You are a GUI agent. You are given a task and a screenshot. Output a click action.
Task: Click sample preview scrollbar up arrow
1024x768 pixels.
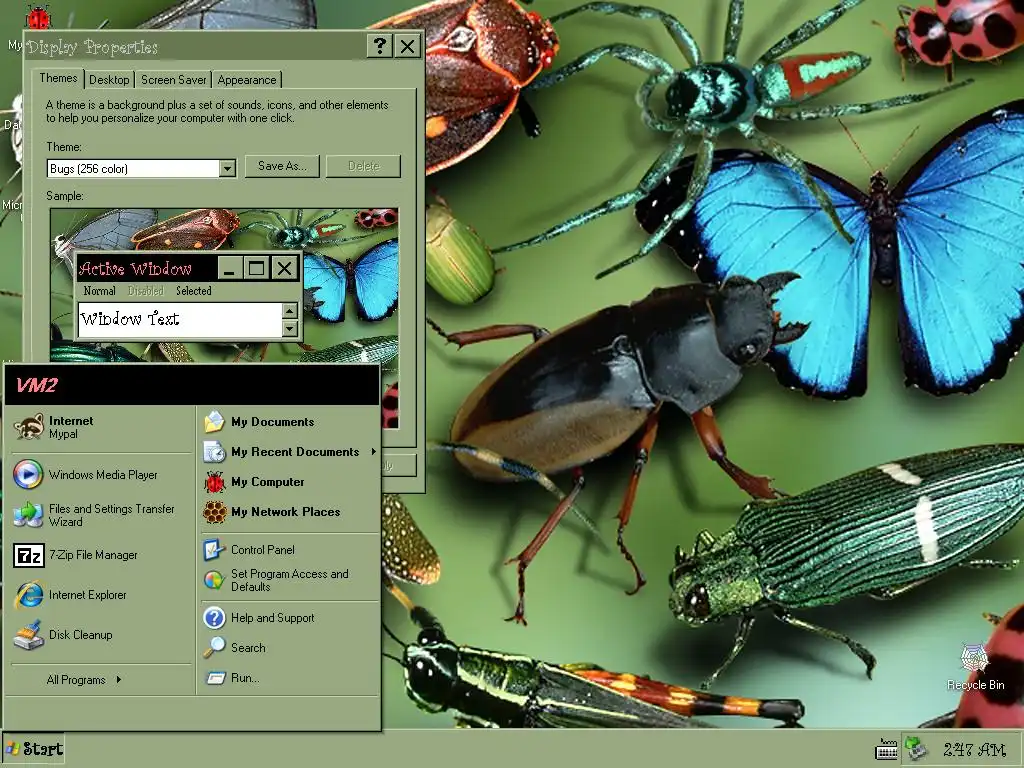click(x=290, y=311)
